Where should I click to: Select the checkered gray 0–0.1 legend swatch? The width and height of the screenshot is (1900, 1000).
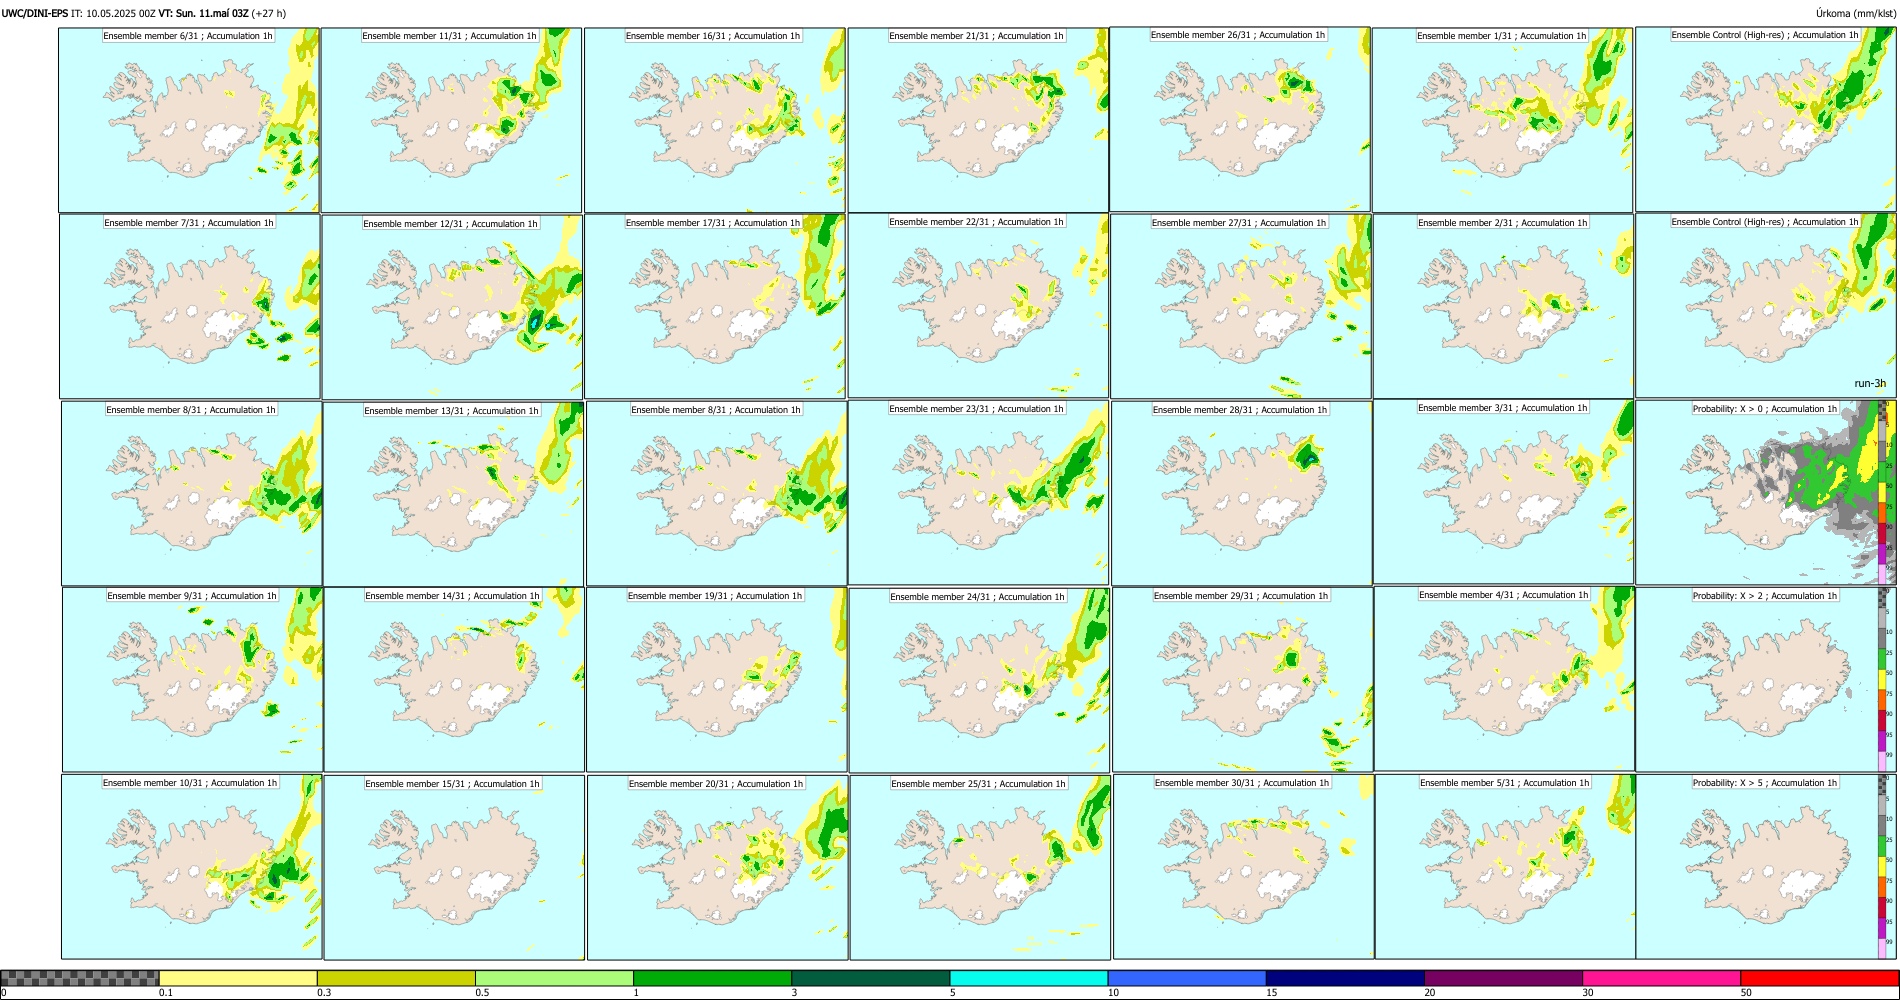click(x=80, y=978)
